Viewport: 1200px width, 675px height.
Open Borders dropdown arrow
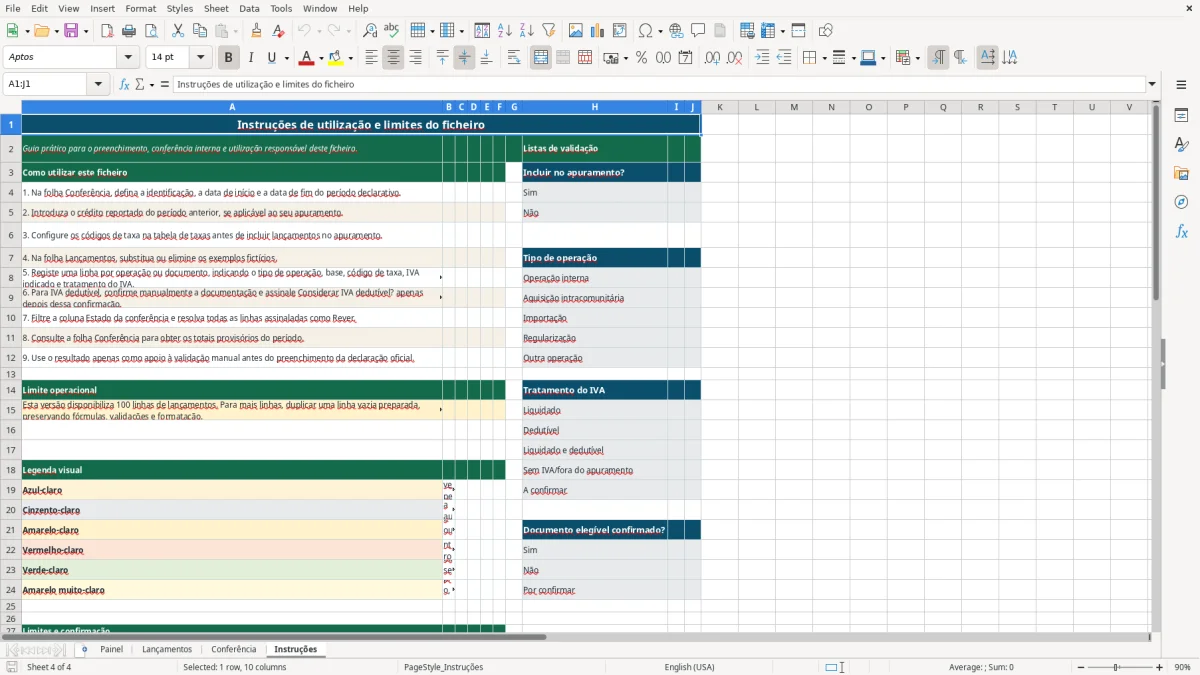(823, 58)
